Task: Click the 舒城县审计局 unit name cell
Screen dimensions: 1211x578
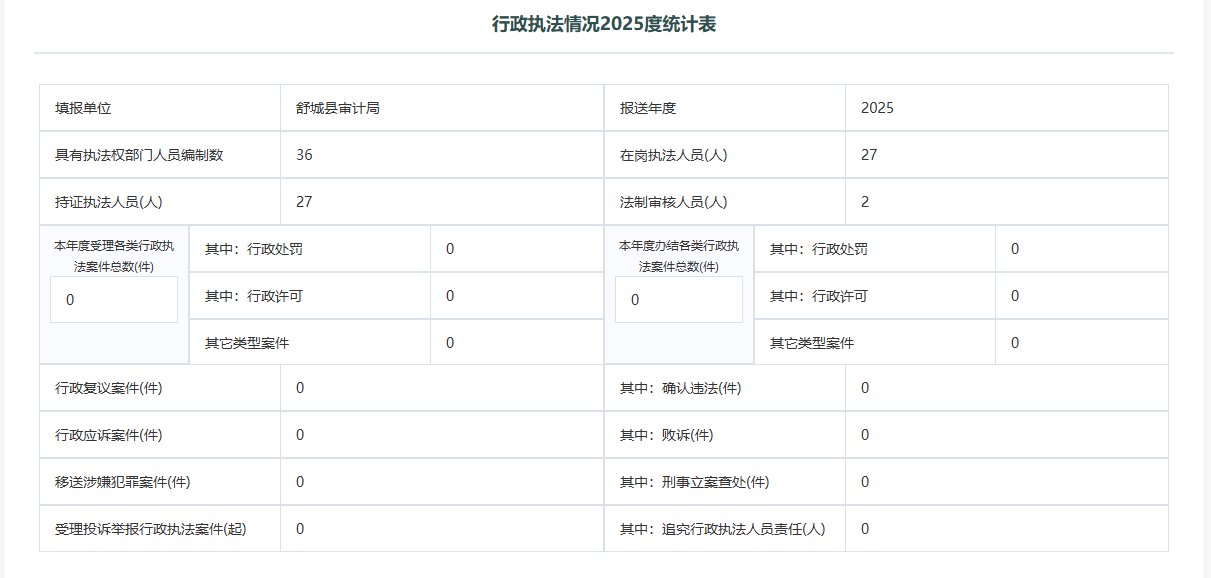Action: coord(338,108)
